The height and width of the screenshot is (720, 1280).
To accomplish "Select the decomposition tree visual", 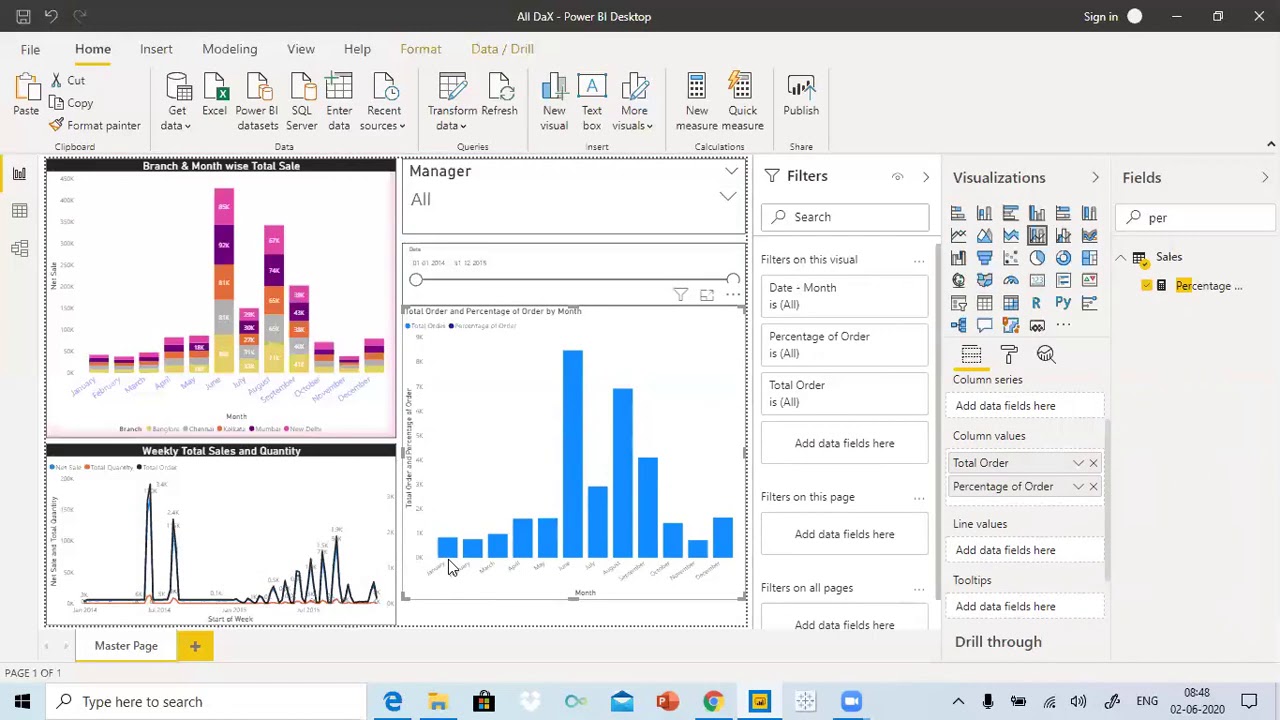I will 958,325.
